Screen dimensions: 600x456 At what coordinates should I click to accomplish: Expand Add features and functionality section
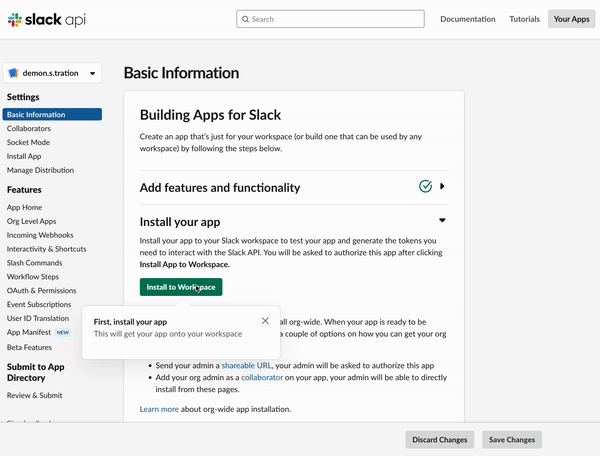pos(442,186)
